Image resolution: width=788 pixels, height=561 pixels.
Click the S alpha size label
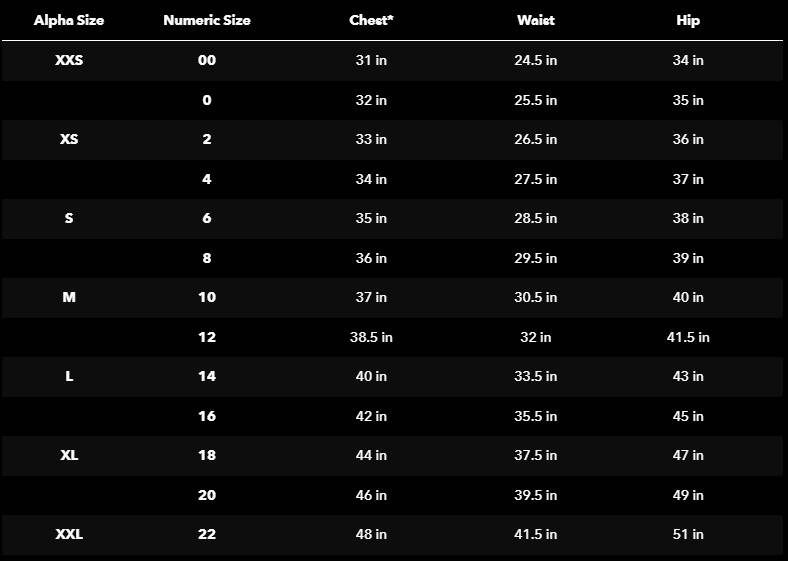[x=69, y=218]
